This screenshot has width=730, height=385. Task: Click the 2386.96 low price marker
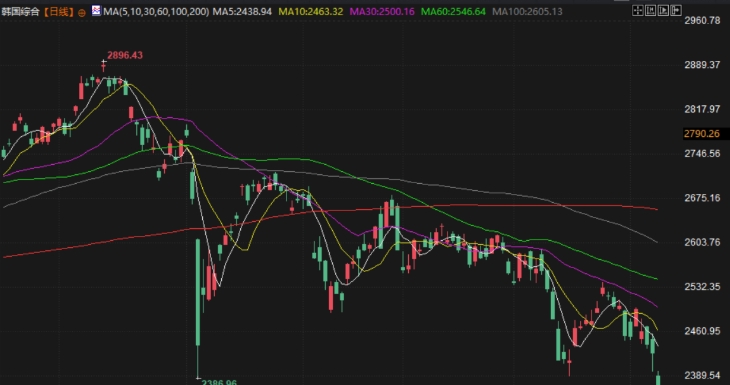pyautogui.click(x=219, y=382)
